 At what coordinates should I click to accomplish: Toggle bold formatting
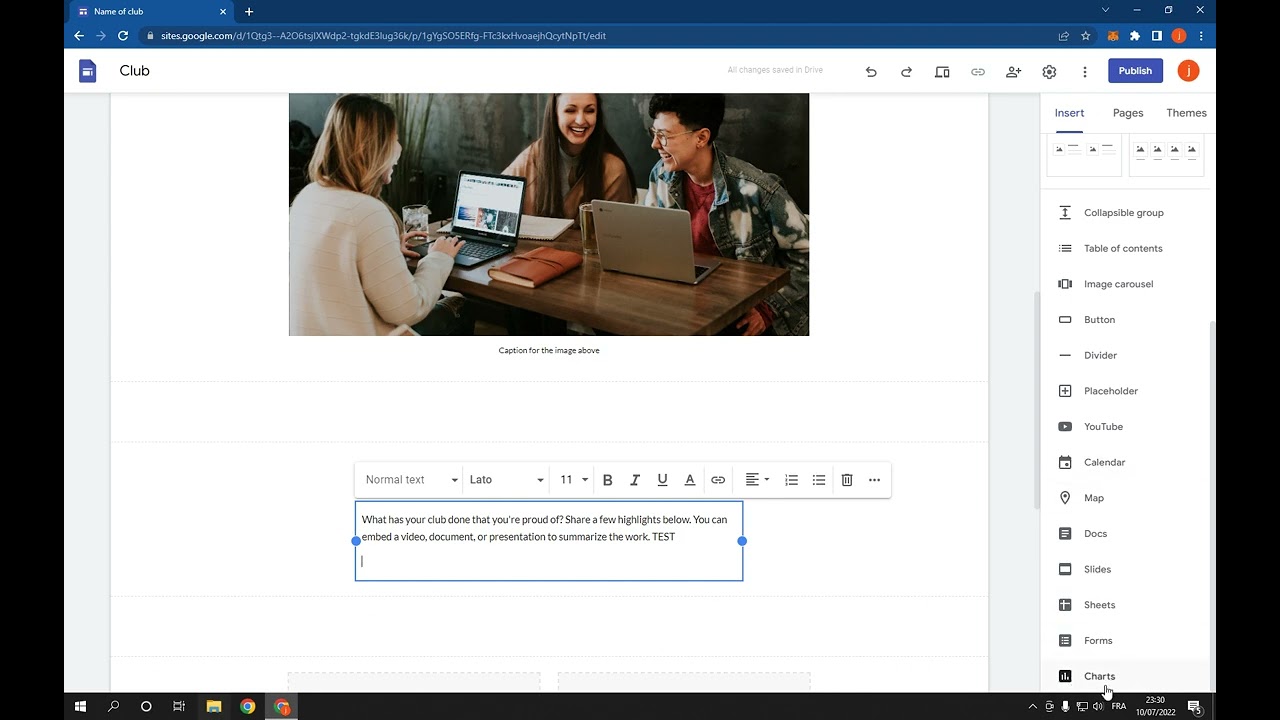[x=607, y=480]
